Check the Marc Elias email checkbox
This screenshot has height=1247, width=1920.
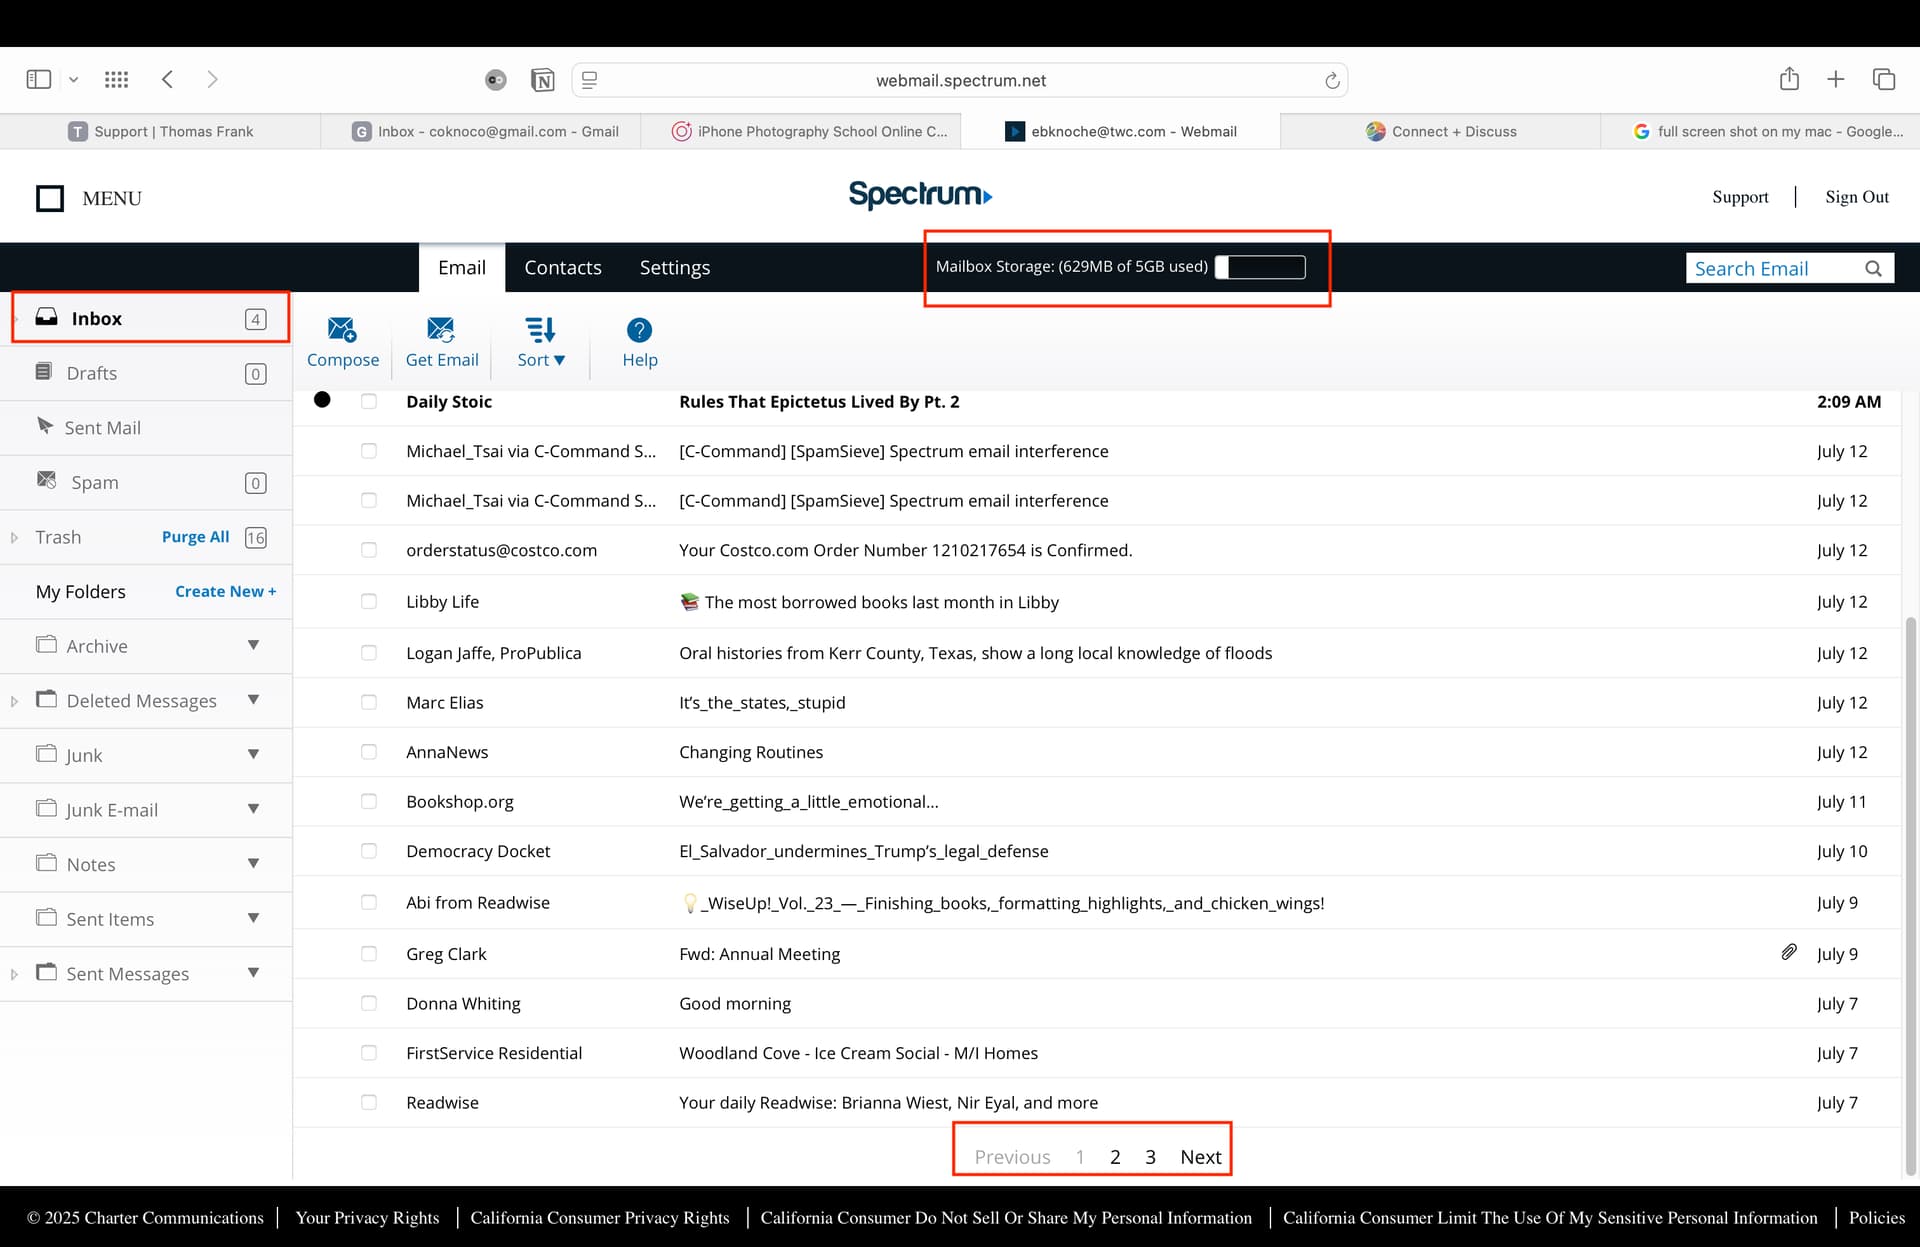tap(369, 702)
